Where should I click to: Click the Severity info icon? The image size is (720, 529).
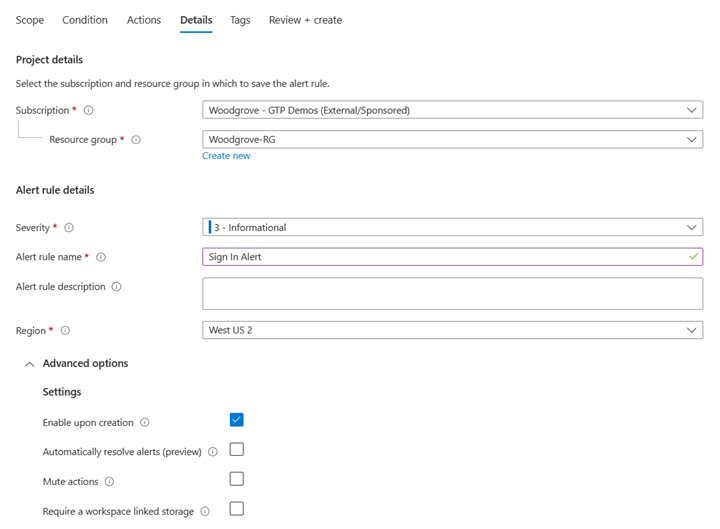(69, 228)
